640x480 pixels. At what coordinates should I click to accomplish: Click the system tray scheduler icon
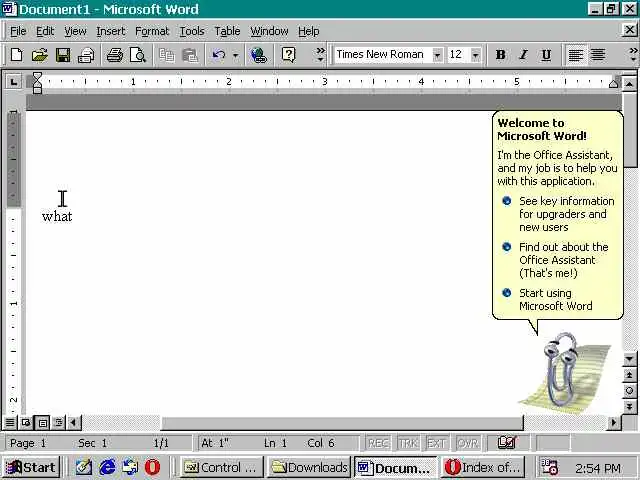point(549,467)
